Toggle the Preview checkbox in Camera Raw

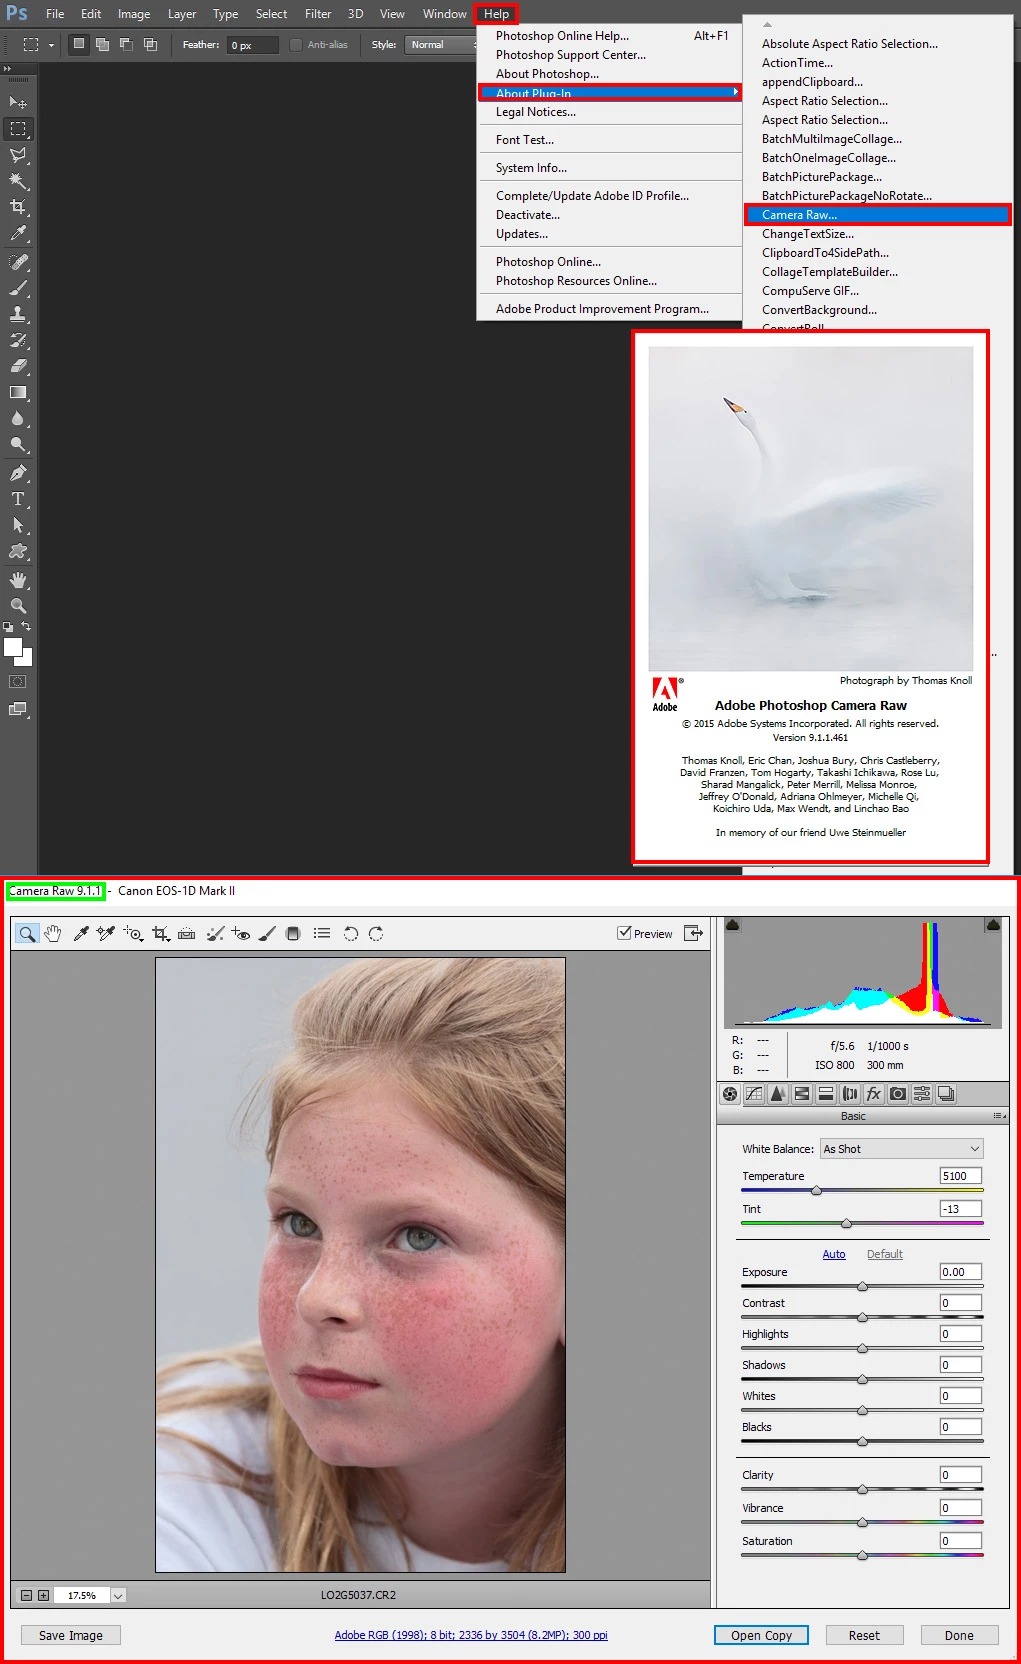click(624, 932)
